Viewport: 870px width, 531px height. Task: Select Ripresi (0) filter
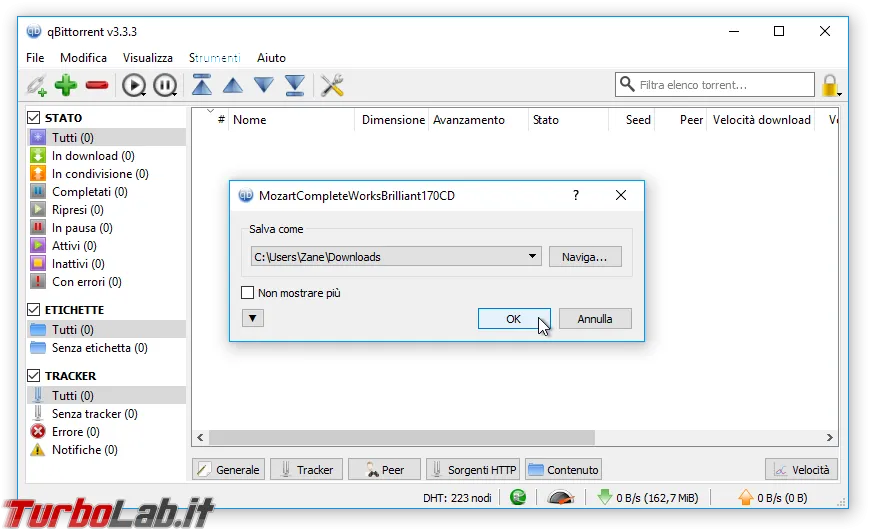click(x=107, y=210)
